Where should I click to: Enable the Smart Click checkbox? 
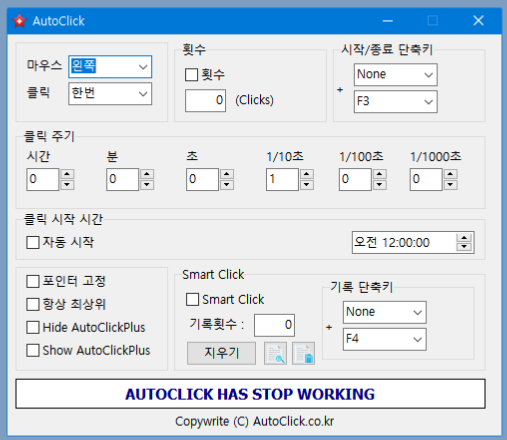coord(192,299)
